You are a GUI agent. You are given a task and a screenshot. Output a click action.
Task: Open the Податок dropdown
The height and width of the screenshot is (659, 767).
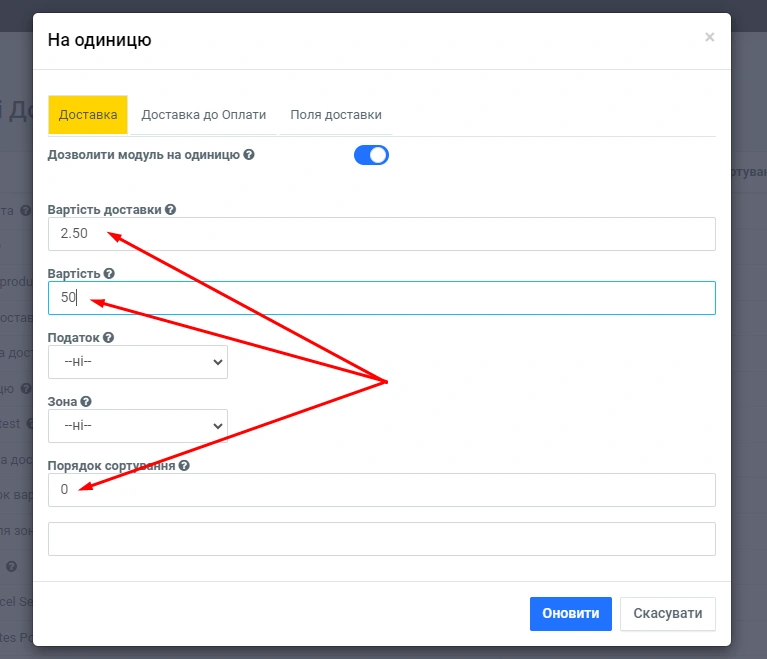click(x=138, y=362)
